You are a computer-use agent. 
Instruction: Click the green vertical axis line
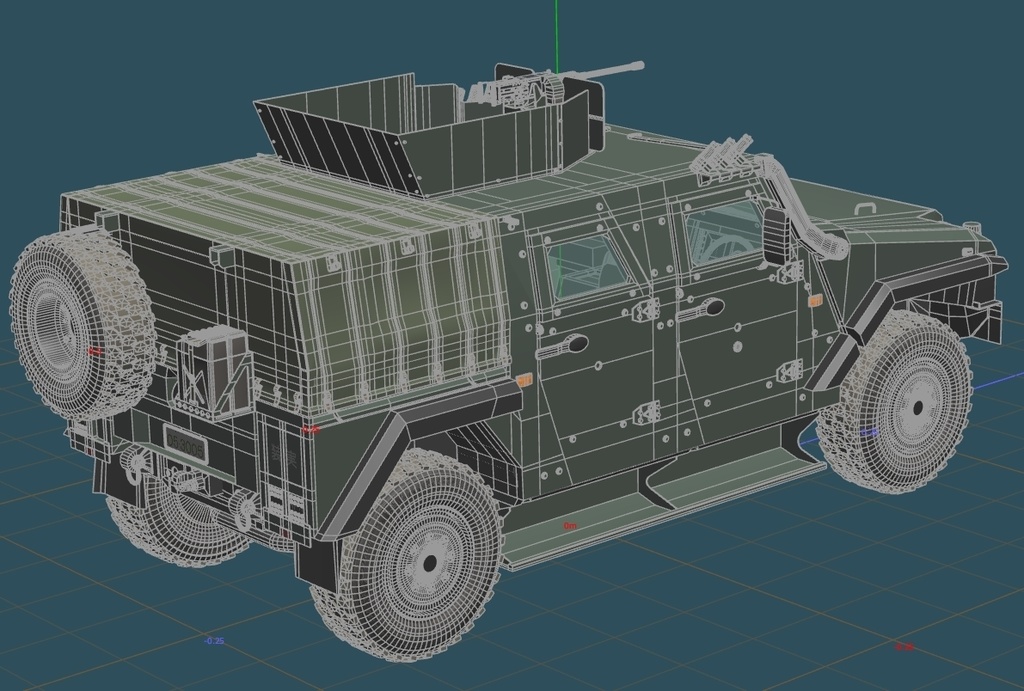tap(556, 36)
